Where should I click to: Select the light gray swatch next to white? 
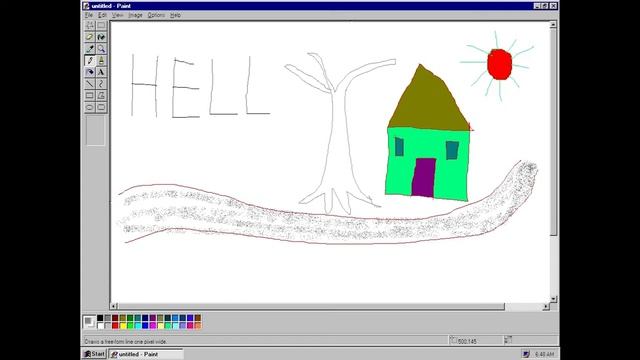[x=108, y=326]
